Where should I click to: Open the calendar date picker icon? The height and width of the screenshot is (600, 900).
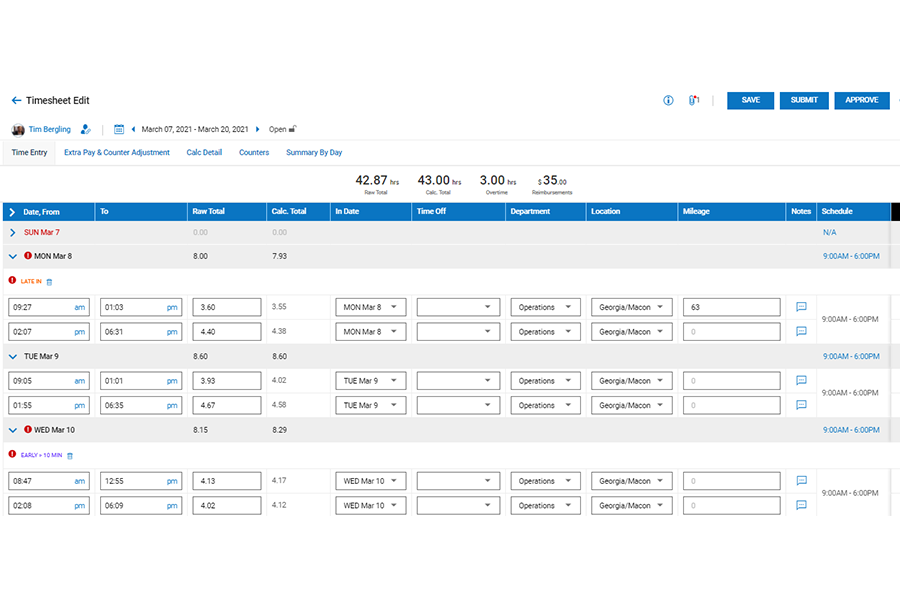coord(119,130)
